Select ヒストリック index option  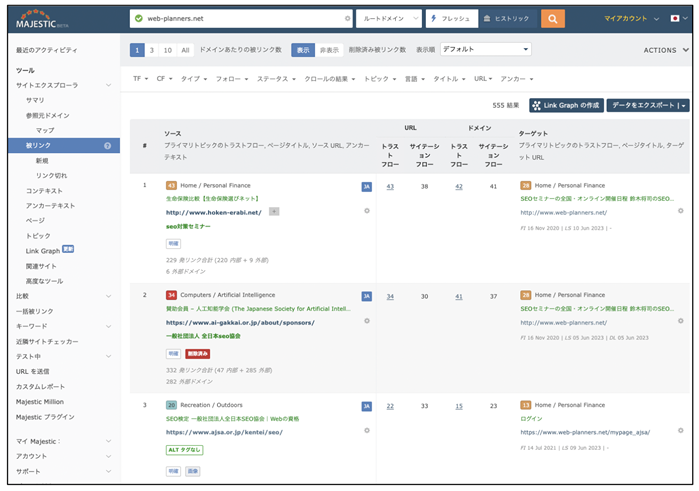click(507, 19)
